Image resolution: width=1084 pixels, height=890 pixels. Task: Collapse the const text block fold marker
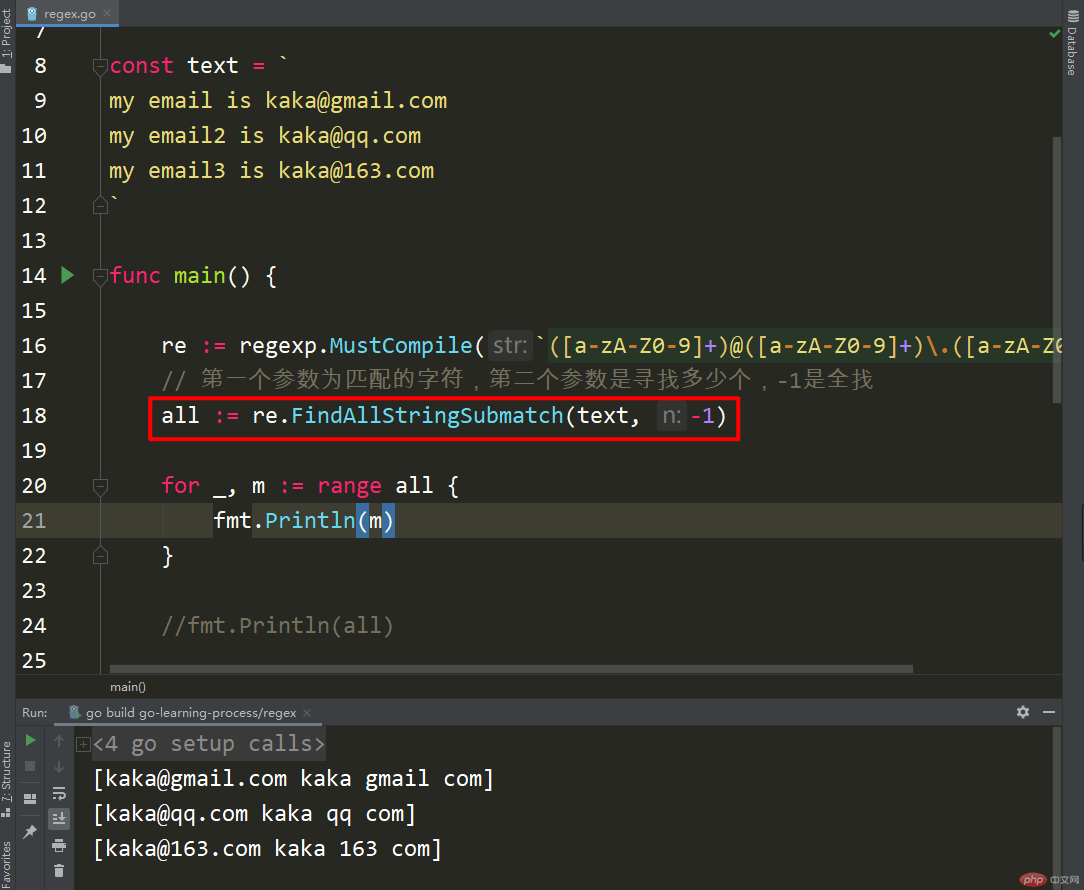point(100,66)
